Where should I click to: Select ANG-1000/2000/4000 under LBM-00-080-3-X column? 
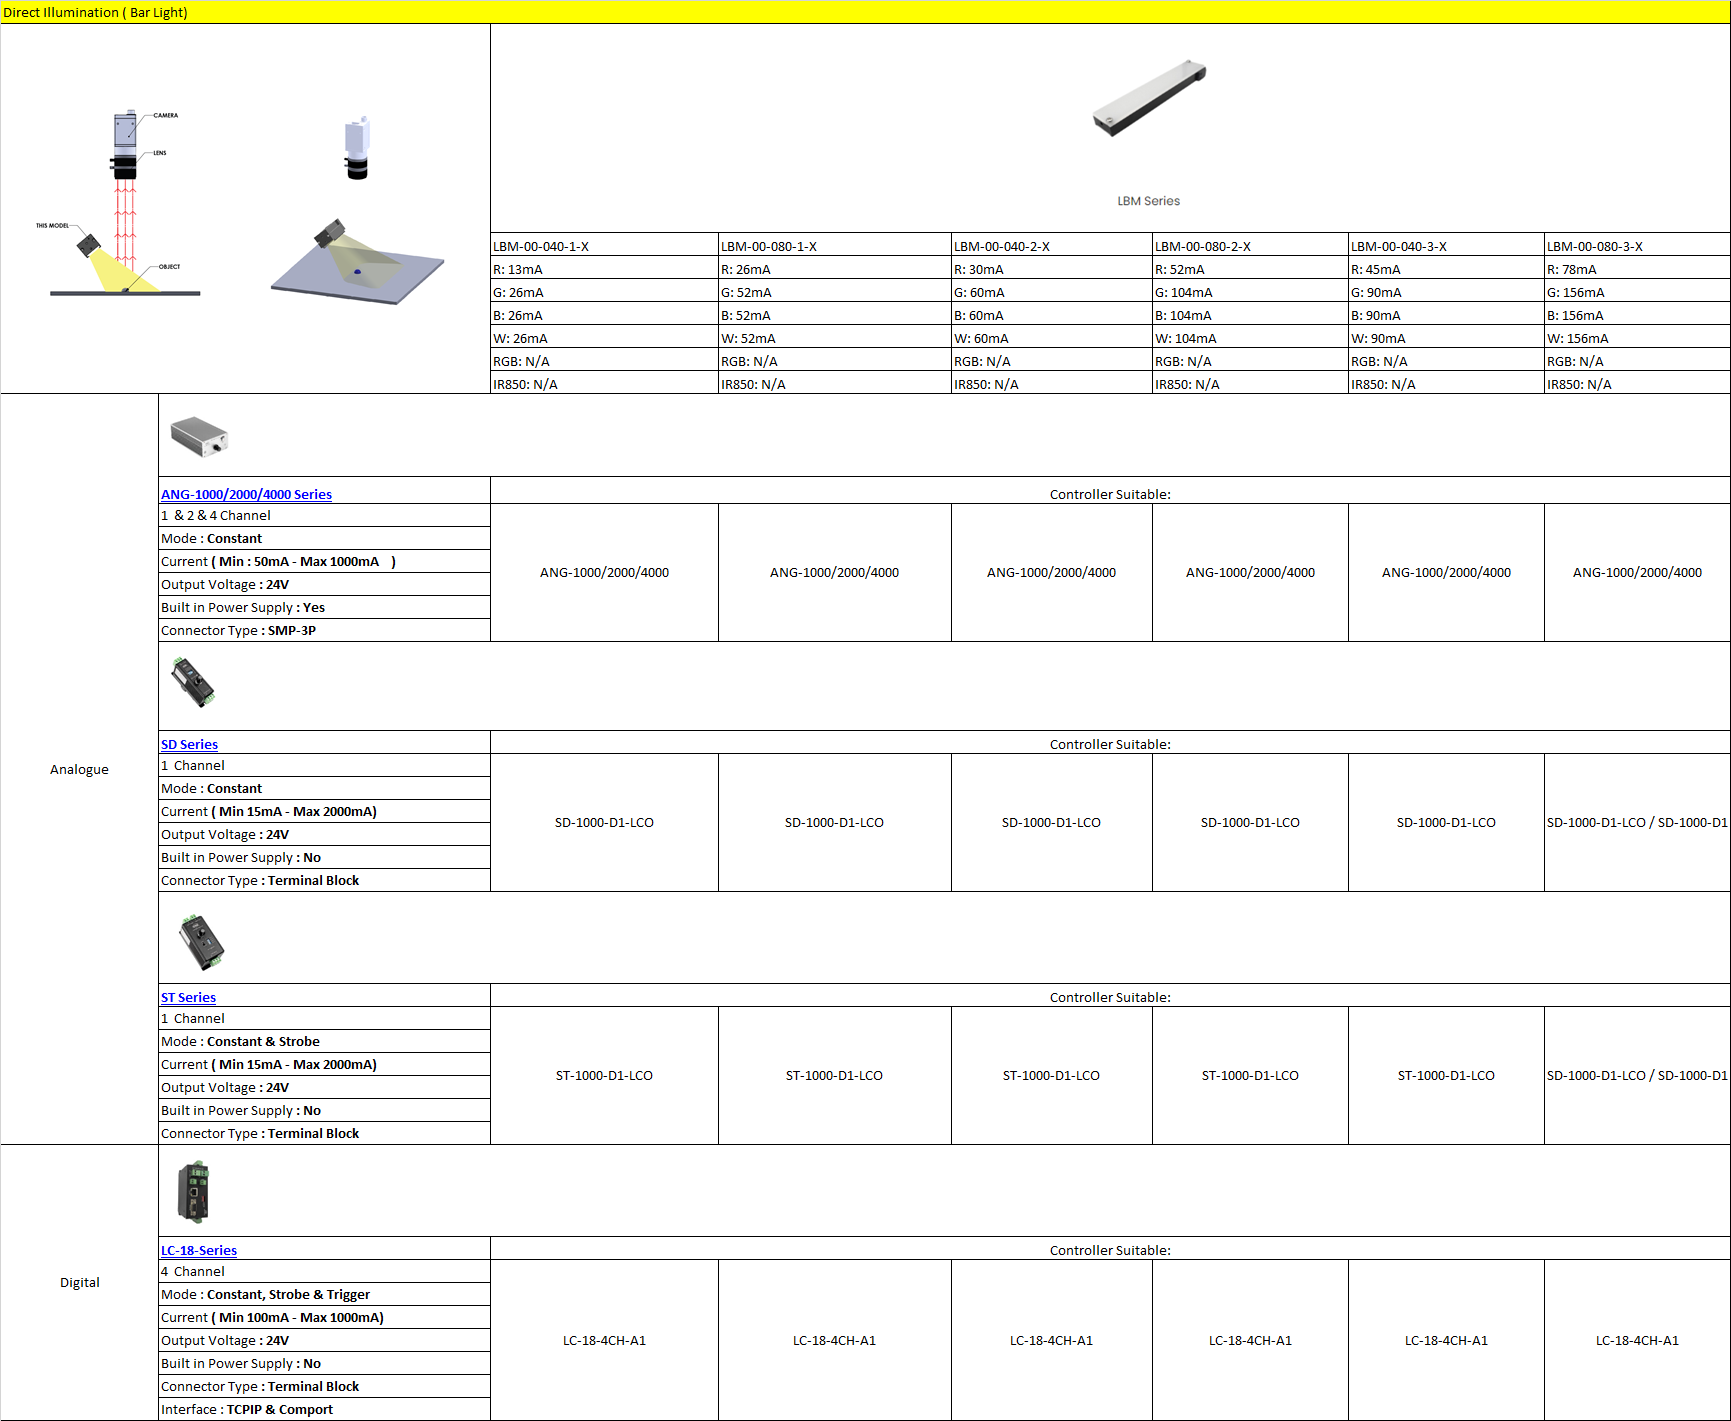(x=1637, y=572)
